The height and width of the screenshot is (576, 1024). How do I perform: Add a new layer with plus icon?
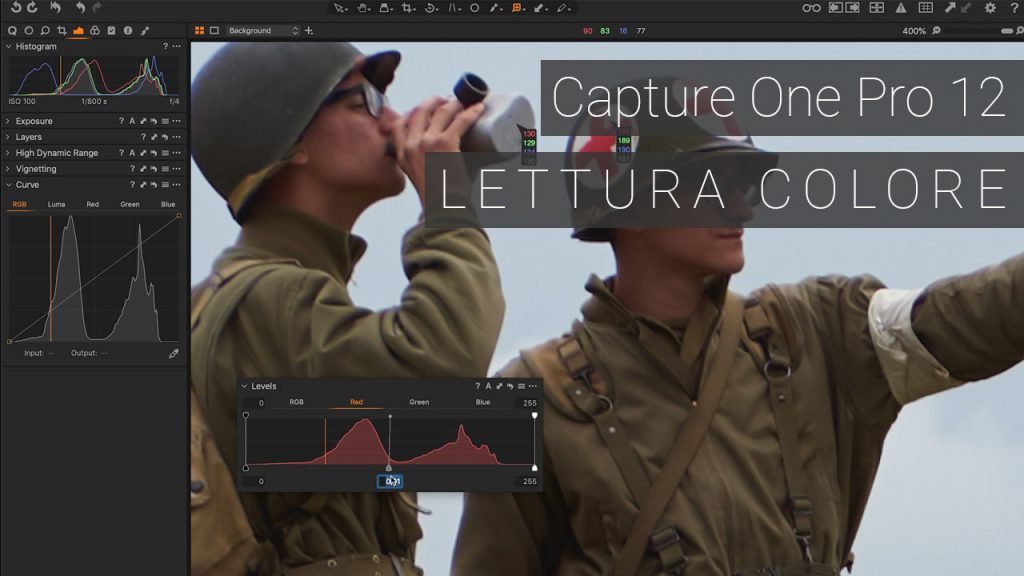(309, 31)
